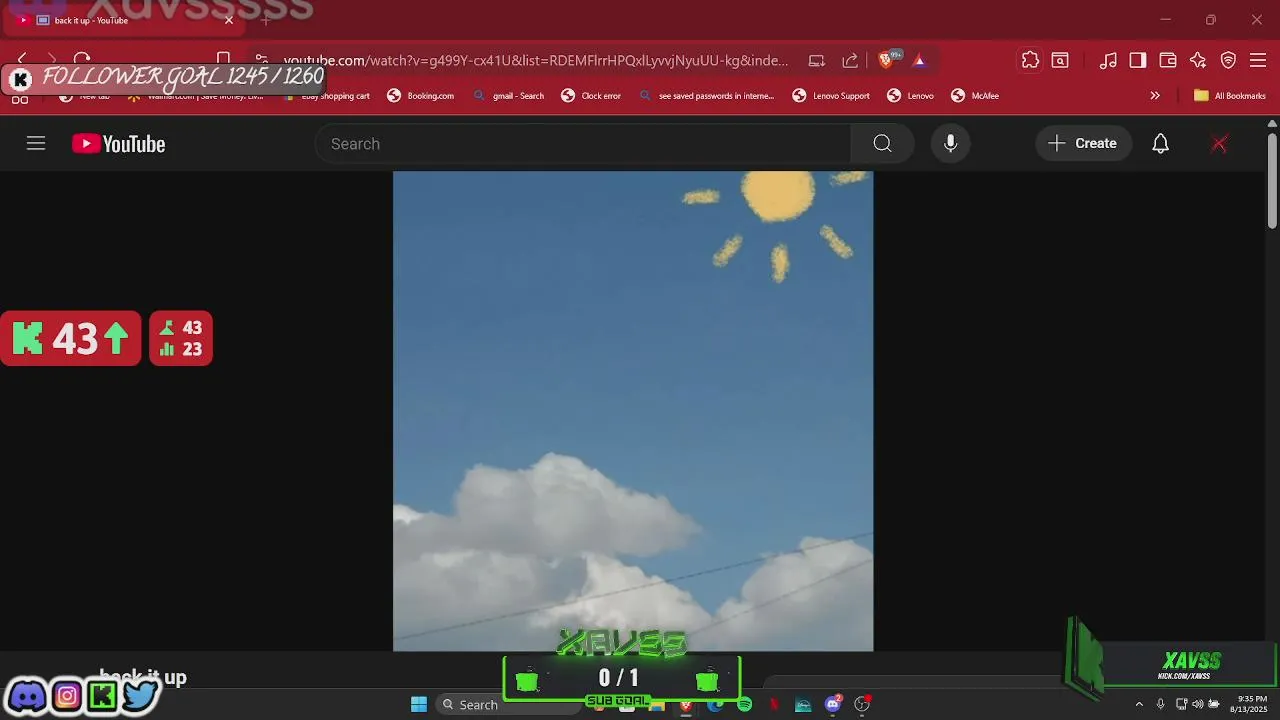
Task: Open Discord from the taskbar
Action: coord(833,704)
